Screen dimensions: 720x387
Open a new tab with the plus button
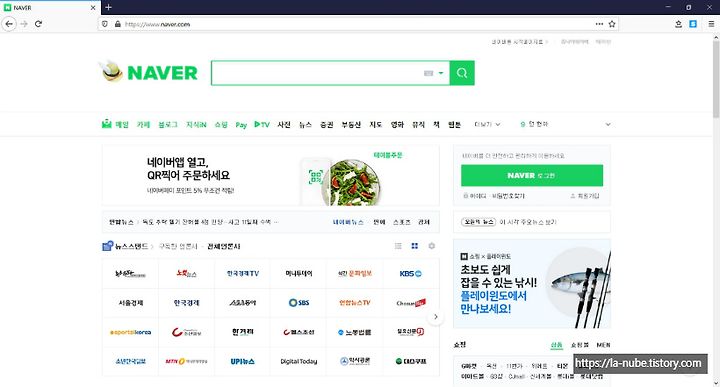(x=108, y=7)
